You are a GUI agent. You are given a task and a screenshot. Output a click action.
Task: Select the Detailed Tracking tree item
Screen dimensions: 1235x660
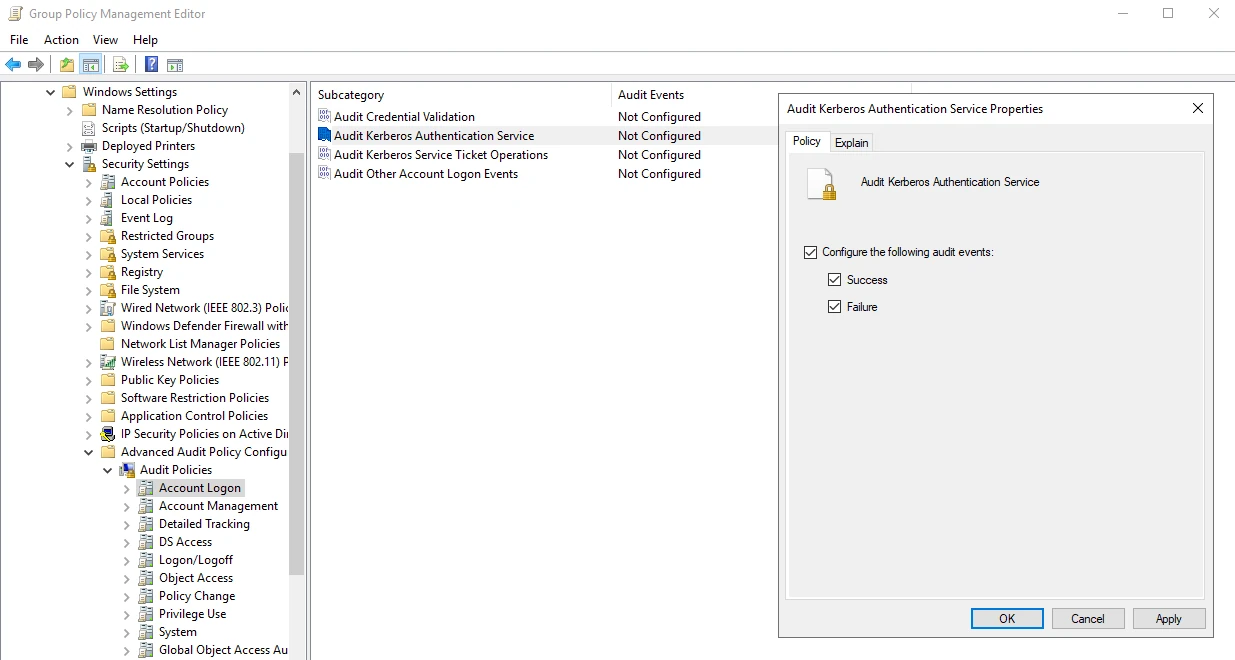(204, 524)
